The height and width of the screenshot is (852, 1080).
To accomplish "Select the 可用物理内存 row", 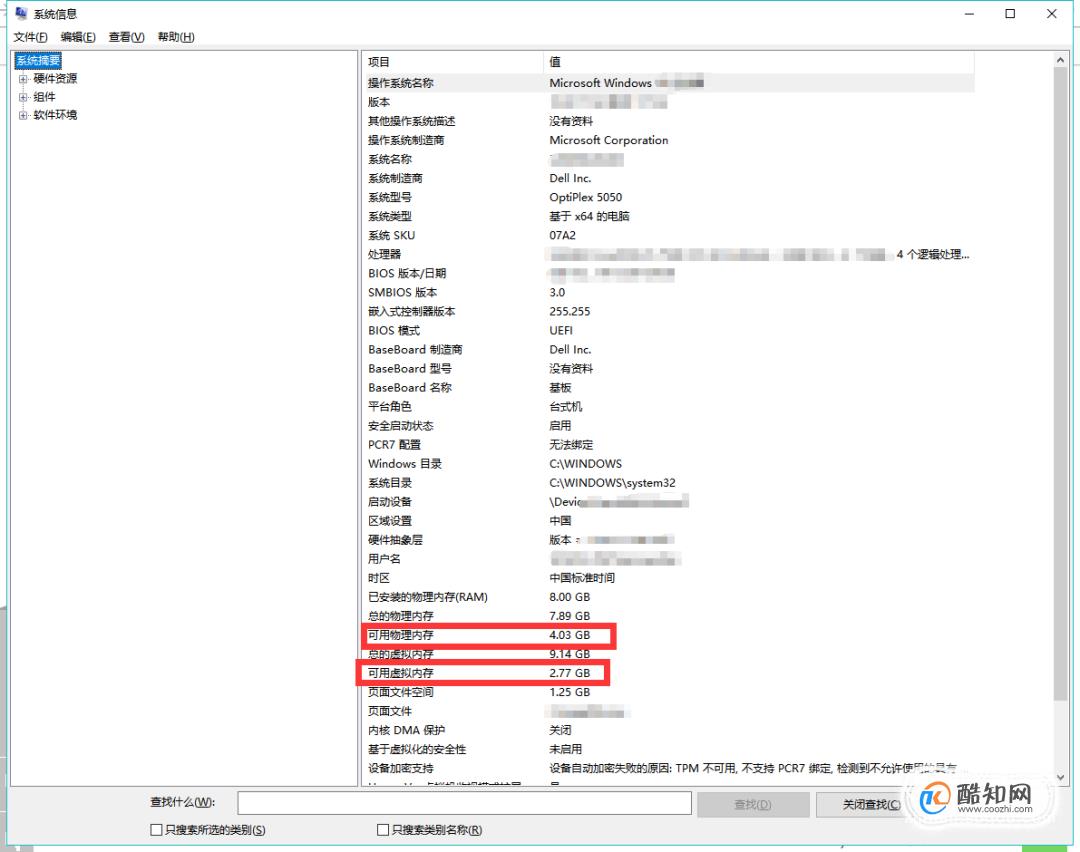I will pyautogui.click(x=668, y=635).
